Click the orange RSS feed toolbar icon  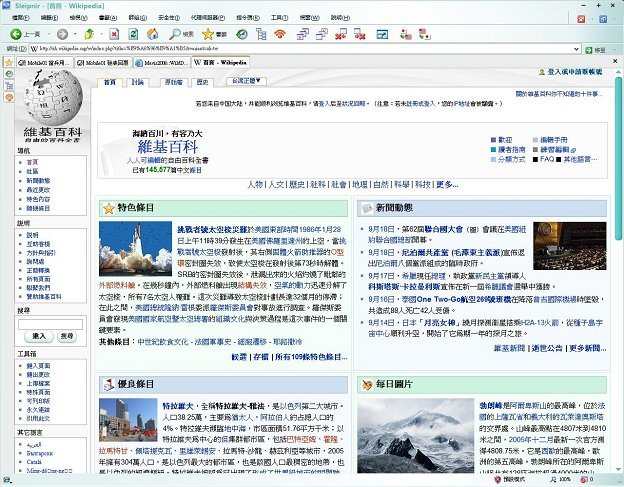pos(280,34)
